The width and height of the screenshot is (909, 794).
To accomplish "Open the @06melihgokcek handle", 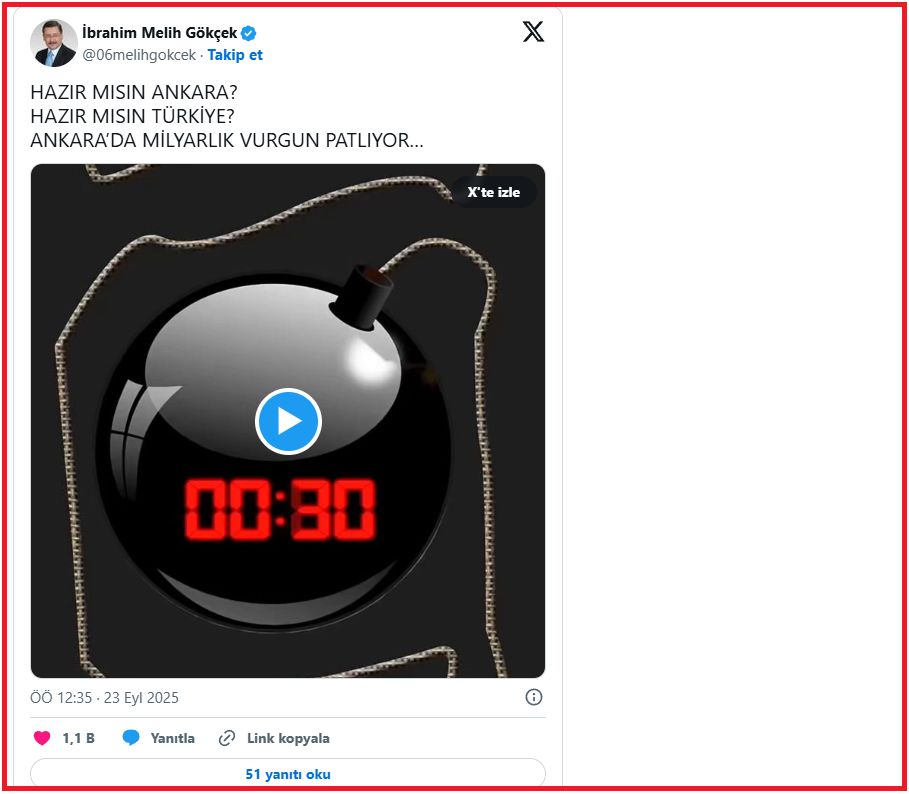I will [x=139, y=55].
